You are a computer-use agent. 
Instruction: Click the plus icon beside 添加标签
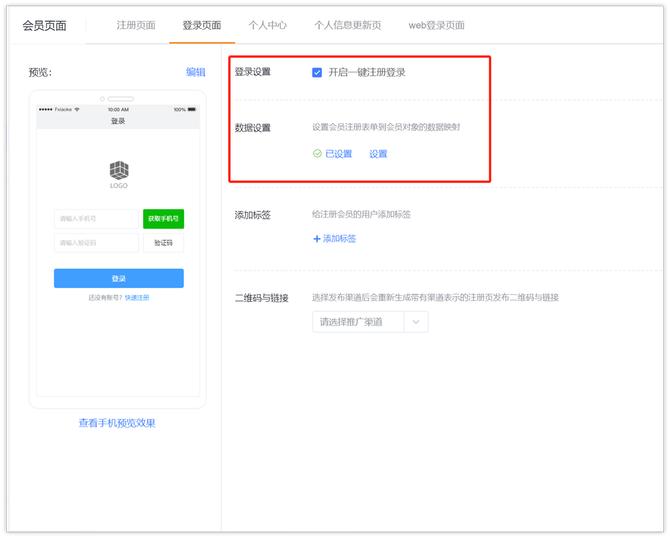pos(317,239)
